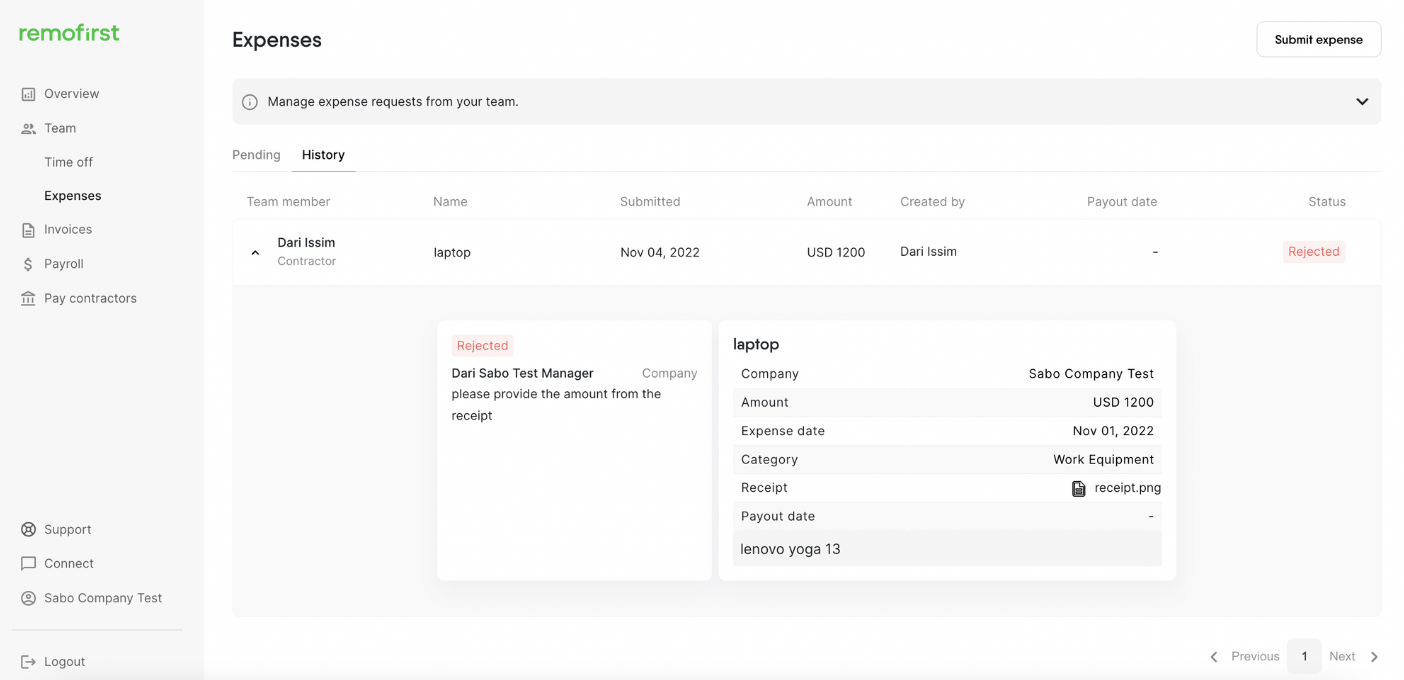Click the Support lifebuoy icon
Viewport: 1404px width, 680px height.
coord(28,530)
